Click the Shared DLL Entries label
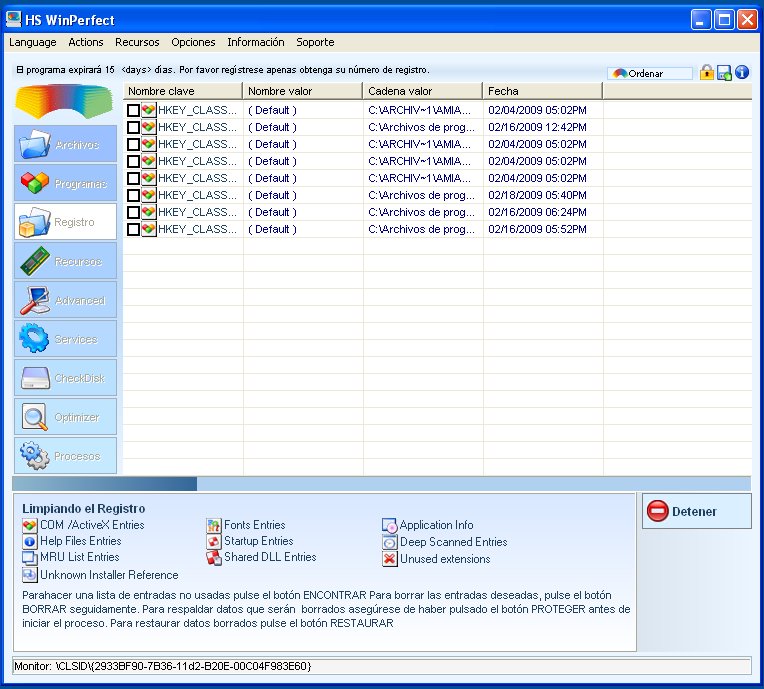764x689 pixels. pyautogui.click(x=270, y=557)
